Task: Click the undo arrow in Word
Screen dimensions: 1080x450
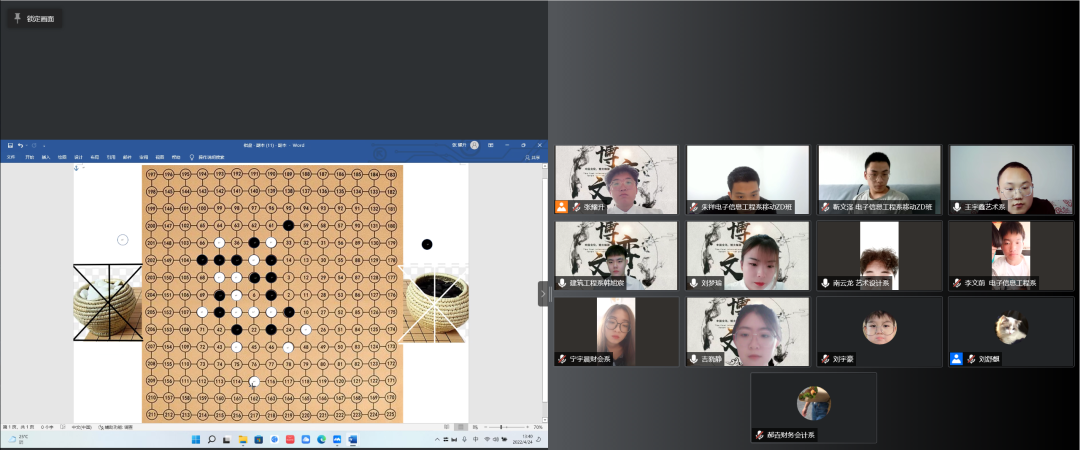Action: [20, 145]
